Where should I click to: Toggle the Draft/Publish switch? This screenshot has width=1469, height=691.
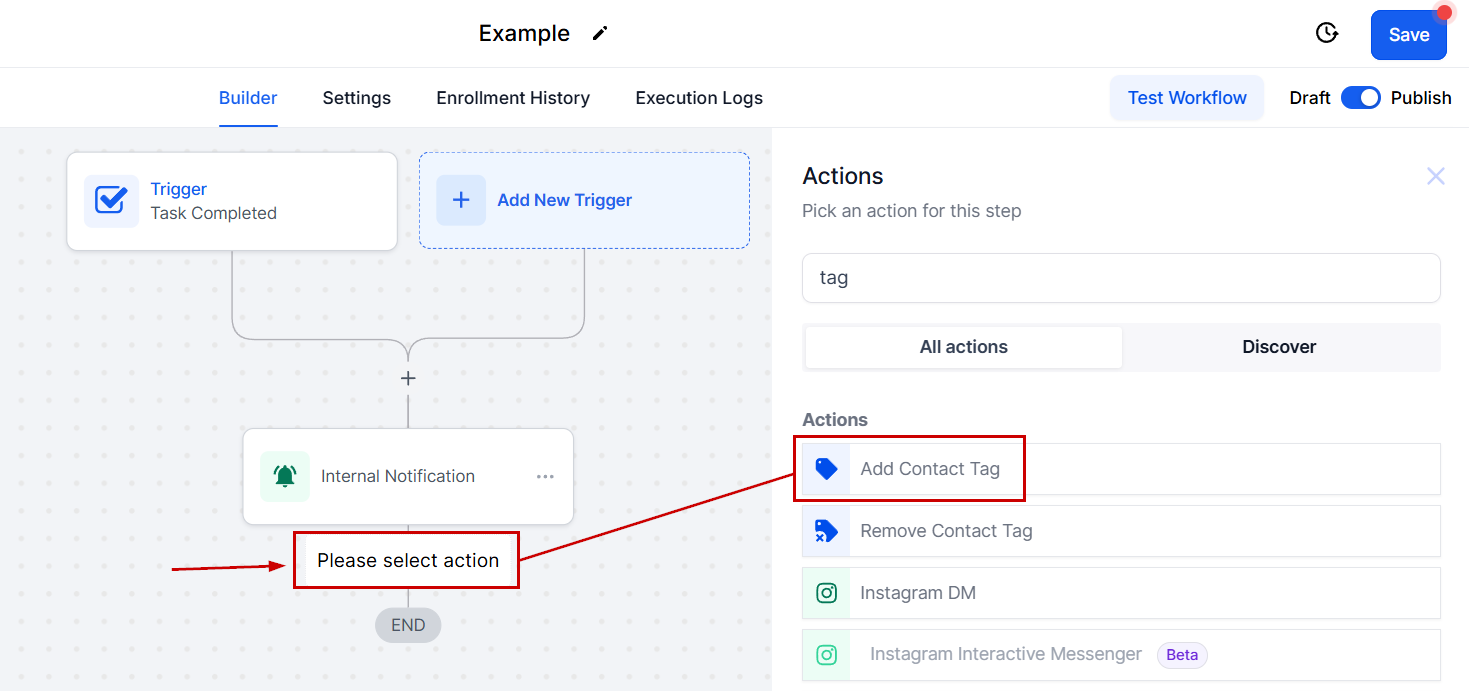point(1360,98)
